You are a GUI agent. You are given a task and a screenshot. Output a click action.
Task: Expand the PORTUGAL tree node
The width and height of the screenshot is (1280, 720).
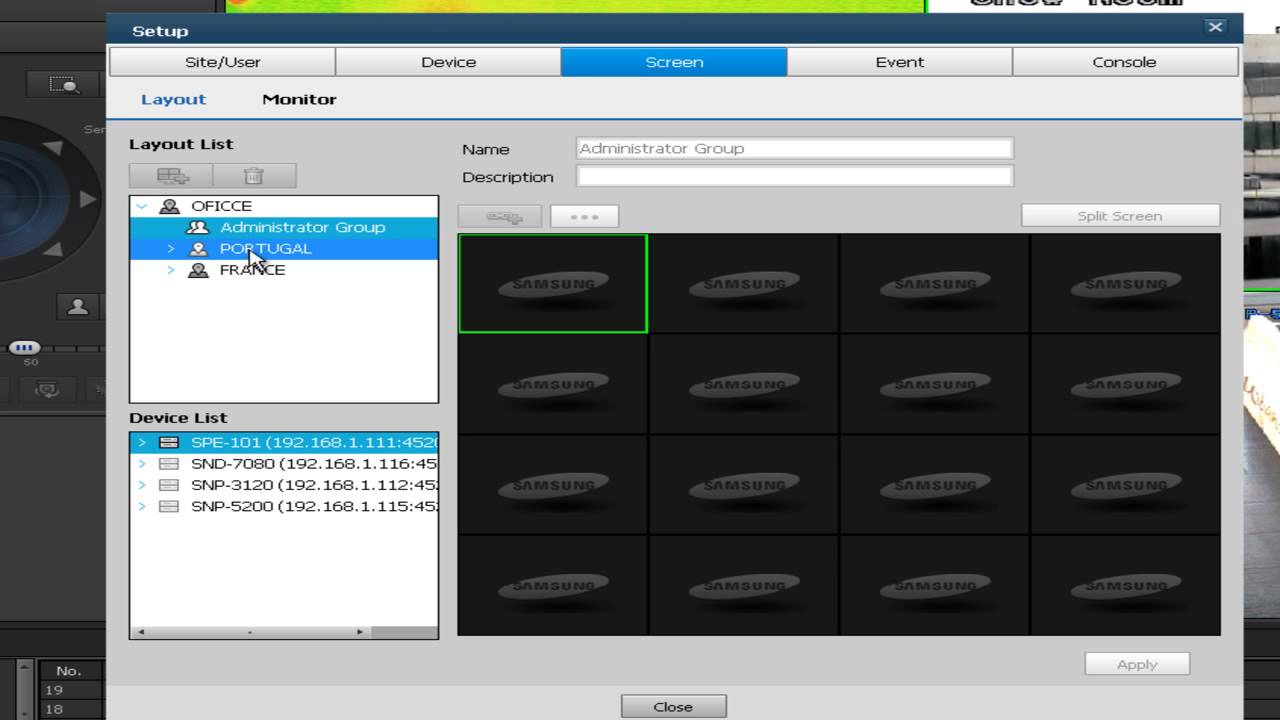(171, 249)
